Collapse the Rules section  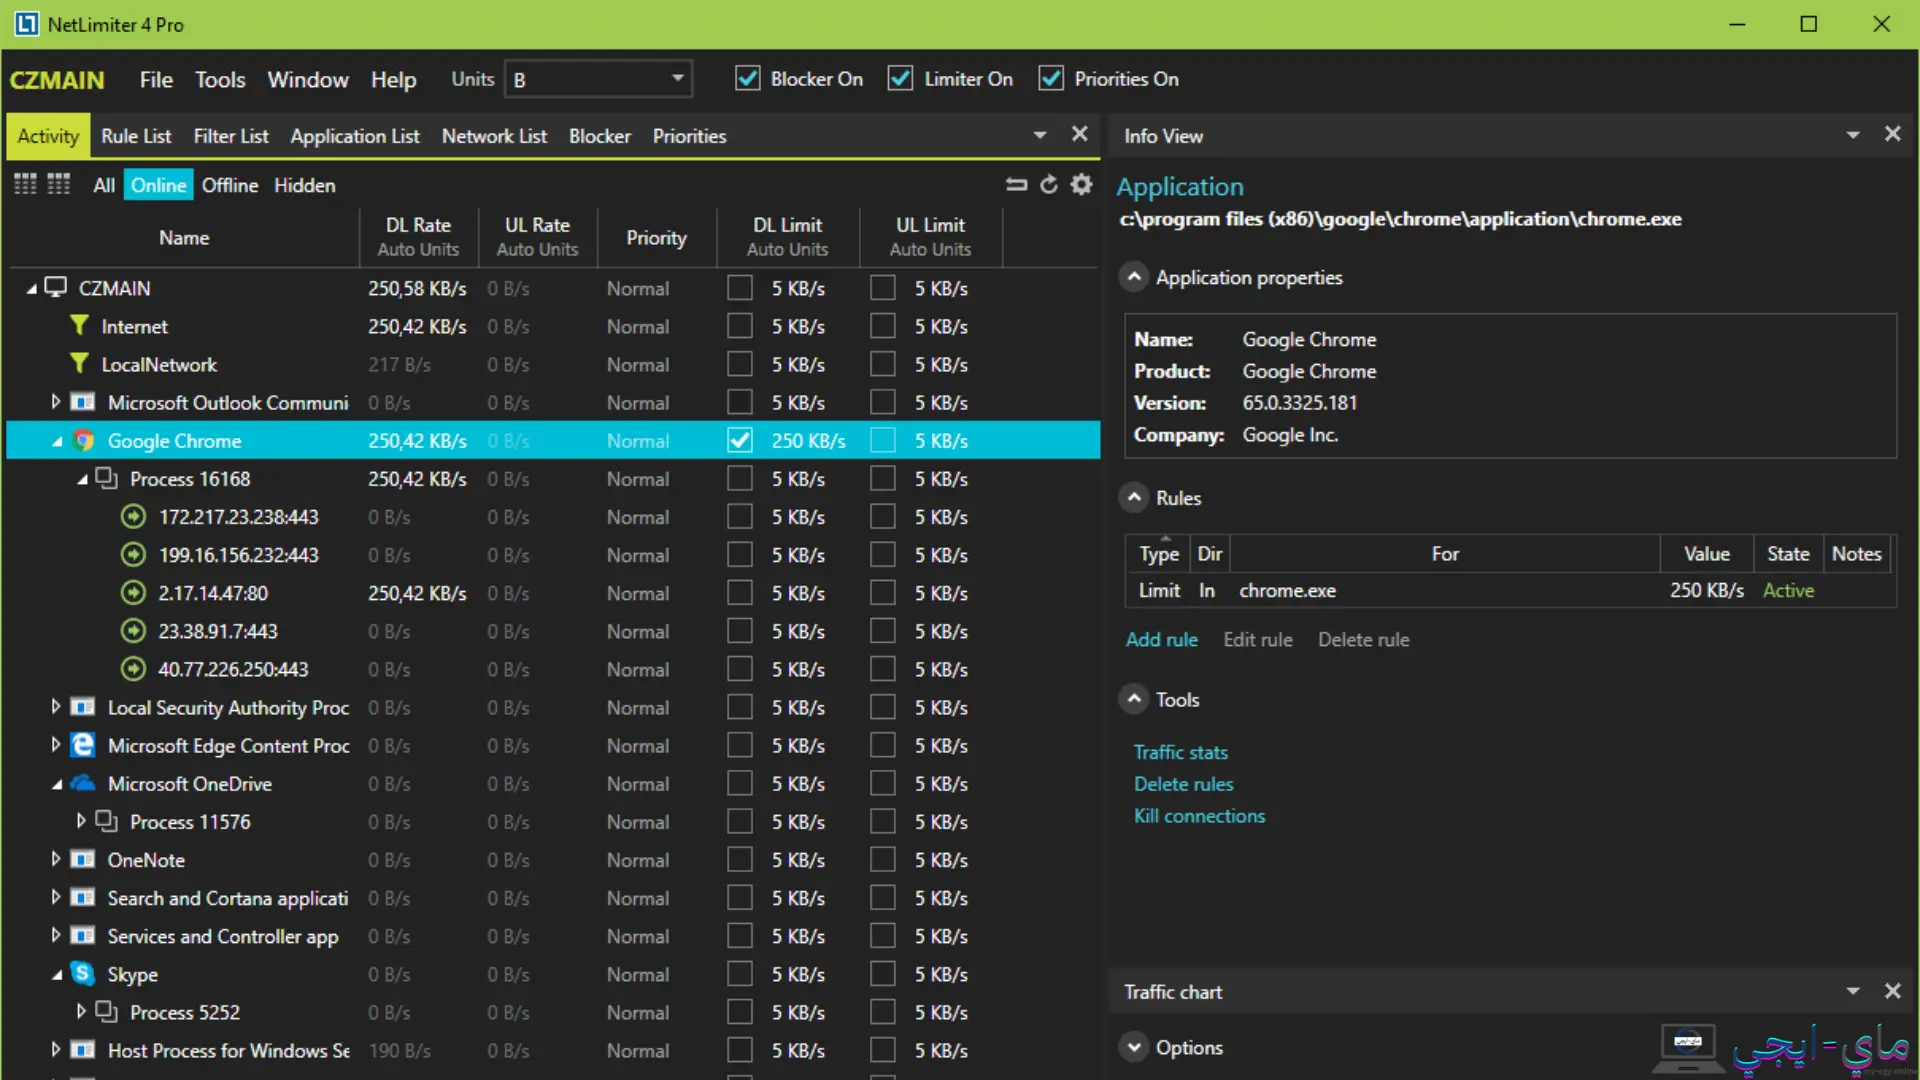point(1134,497)
